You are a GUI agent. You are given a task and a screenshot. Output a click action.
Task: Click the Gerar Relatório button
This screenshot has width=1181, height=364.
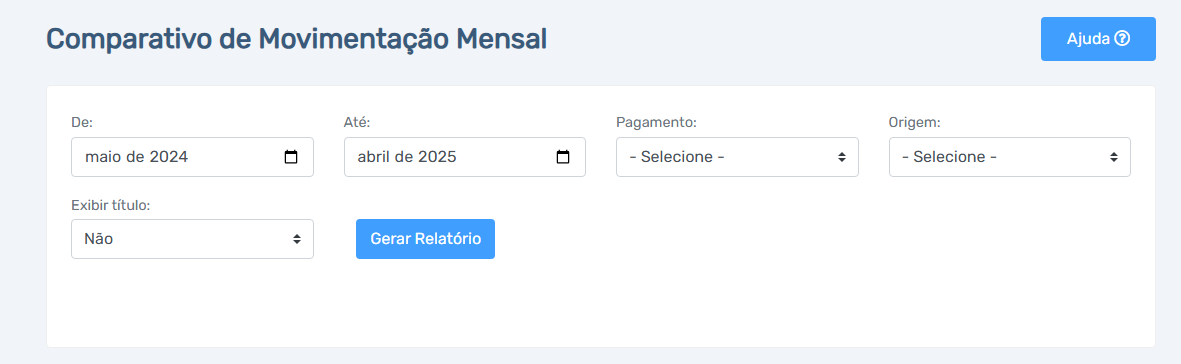[x=426, y=239]
